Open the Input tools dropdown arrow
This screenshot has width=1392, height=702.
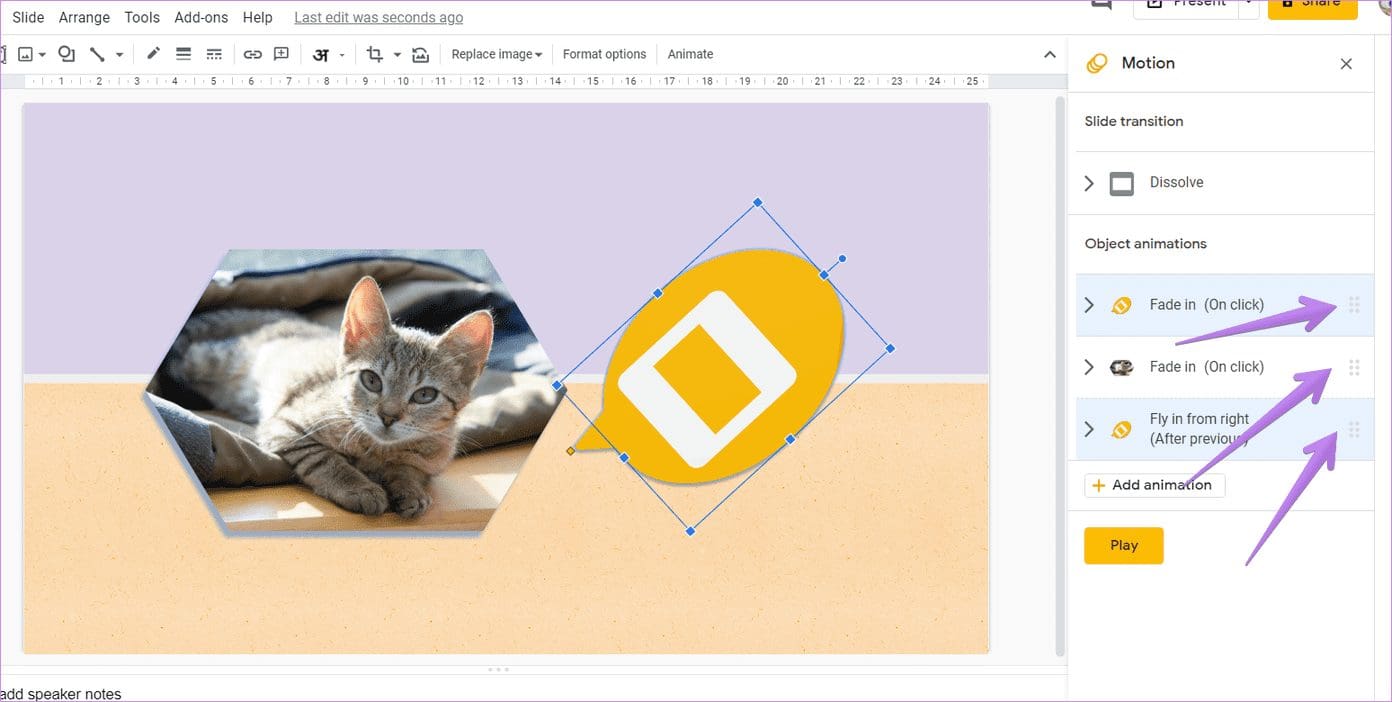click(342, 55)
